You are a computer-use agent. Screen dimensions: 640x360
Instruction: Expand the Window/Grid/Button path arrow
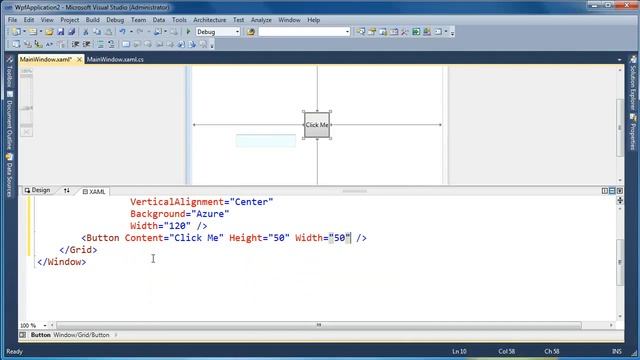tap(116, 335)
